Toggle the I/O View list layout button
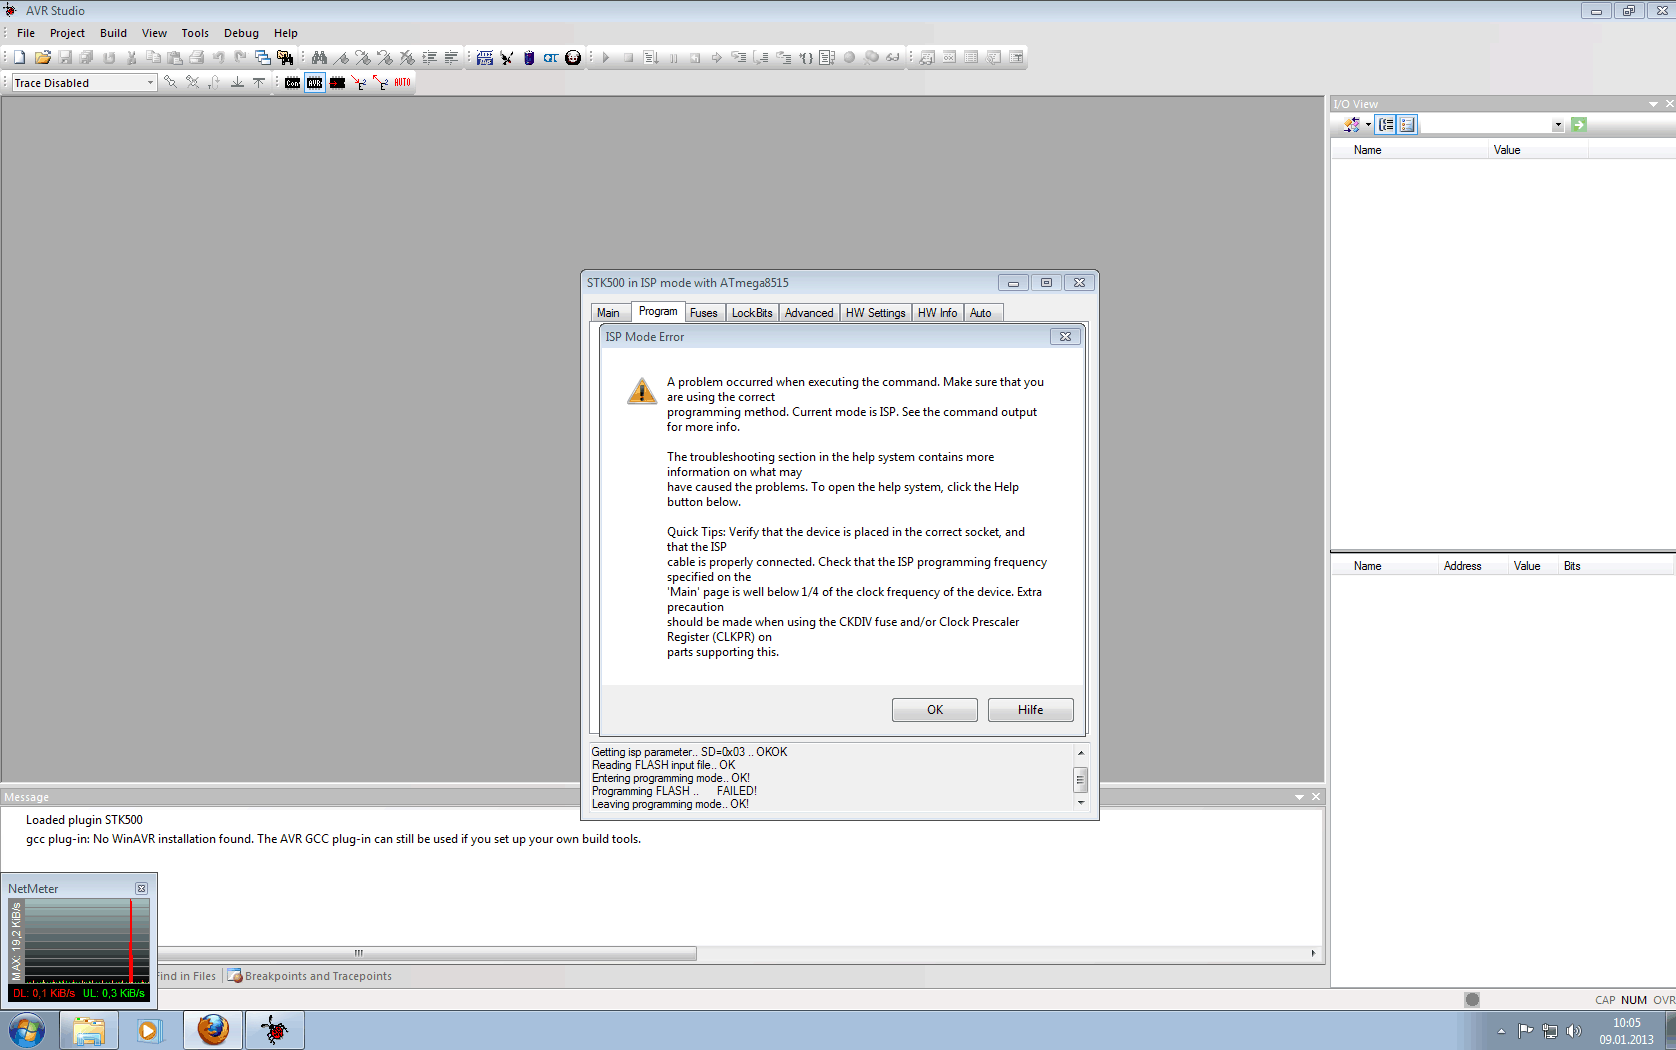 pos(1408,125)
